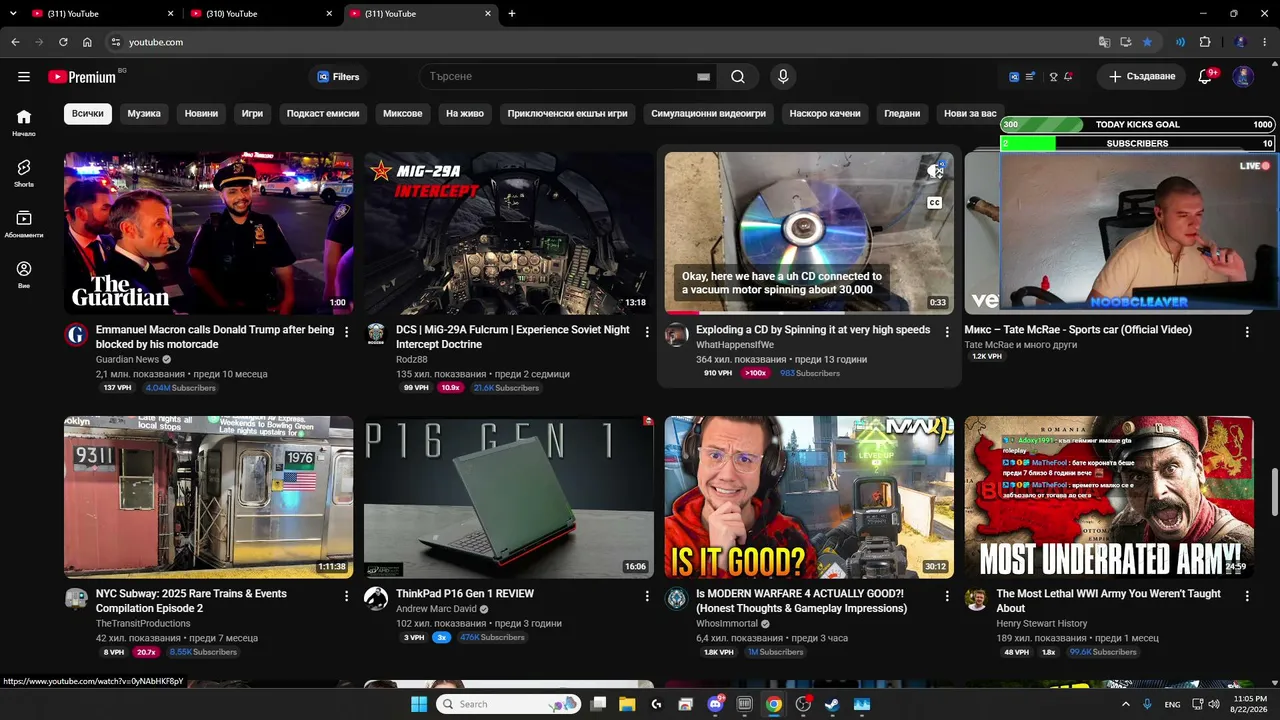Viewport: 1280px width, 720px height.
Task: Open the ThinkPad P16 Gen 1 thumbnail
Action: [509, 497]
